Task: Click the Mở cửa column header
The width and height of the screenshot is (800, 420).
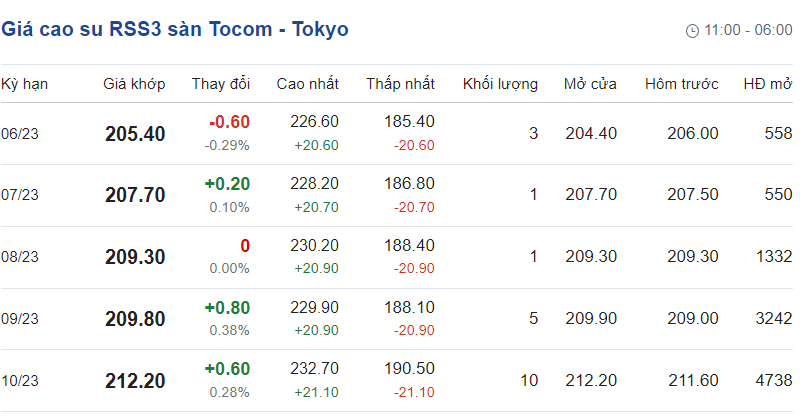Action: pos(590,84)
